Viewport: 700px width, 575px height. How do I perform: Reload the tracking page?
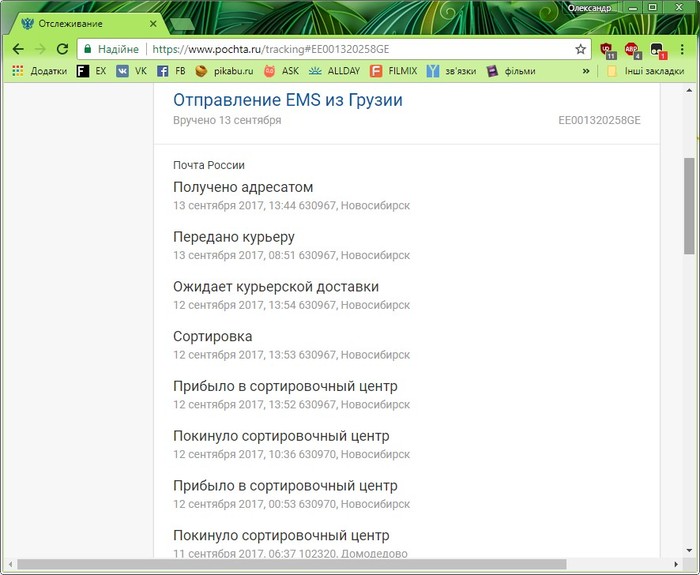tap(62, 49)
